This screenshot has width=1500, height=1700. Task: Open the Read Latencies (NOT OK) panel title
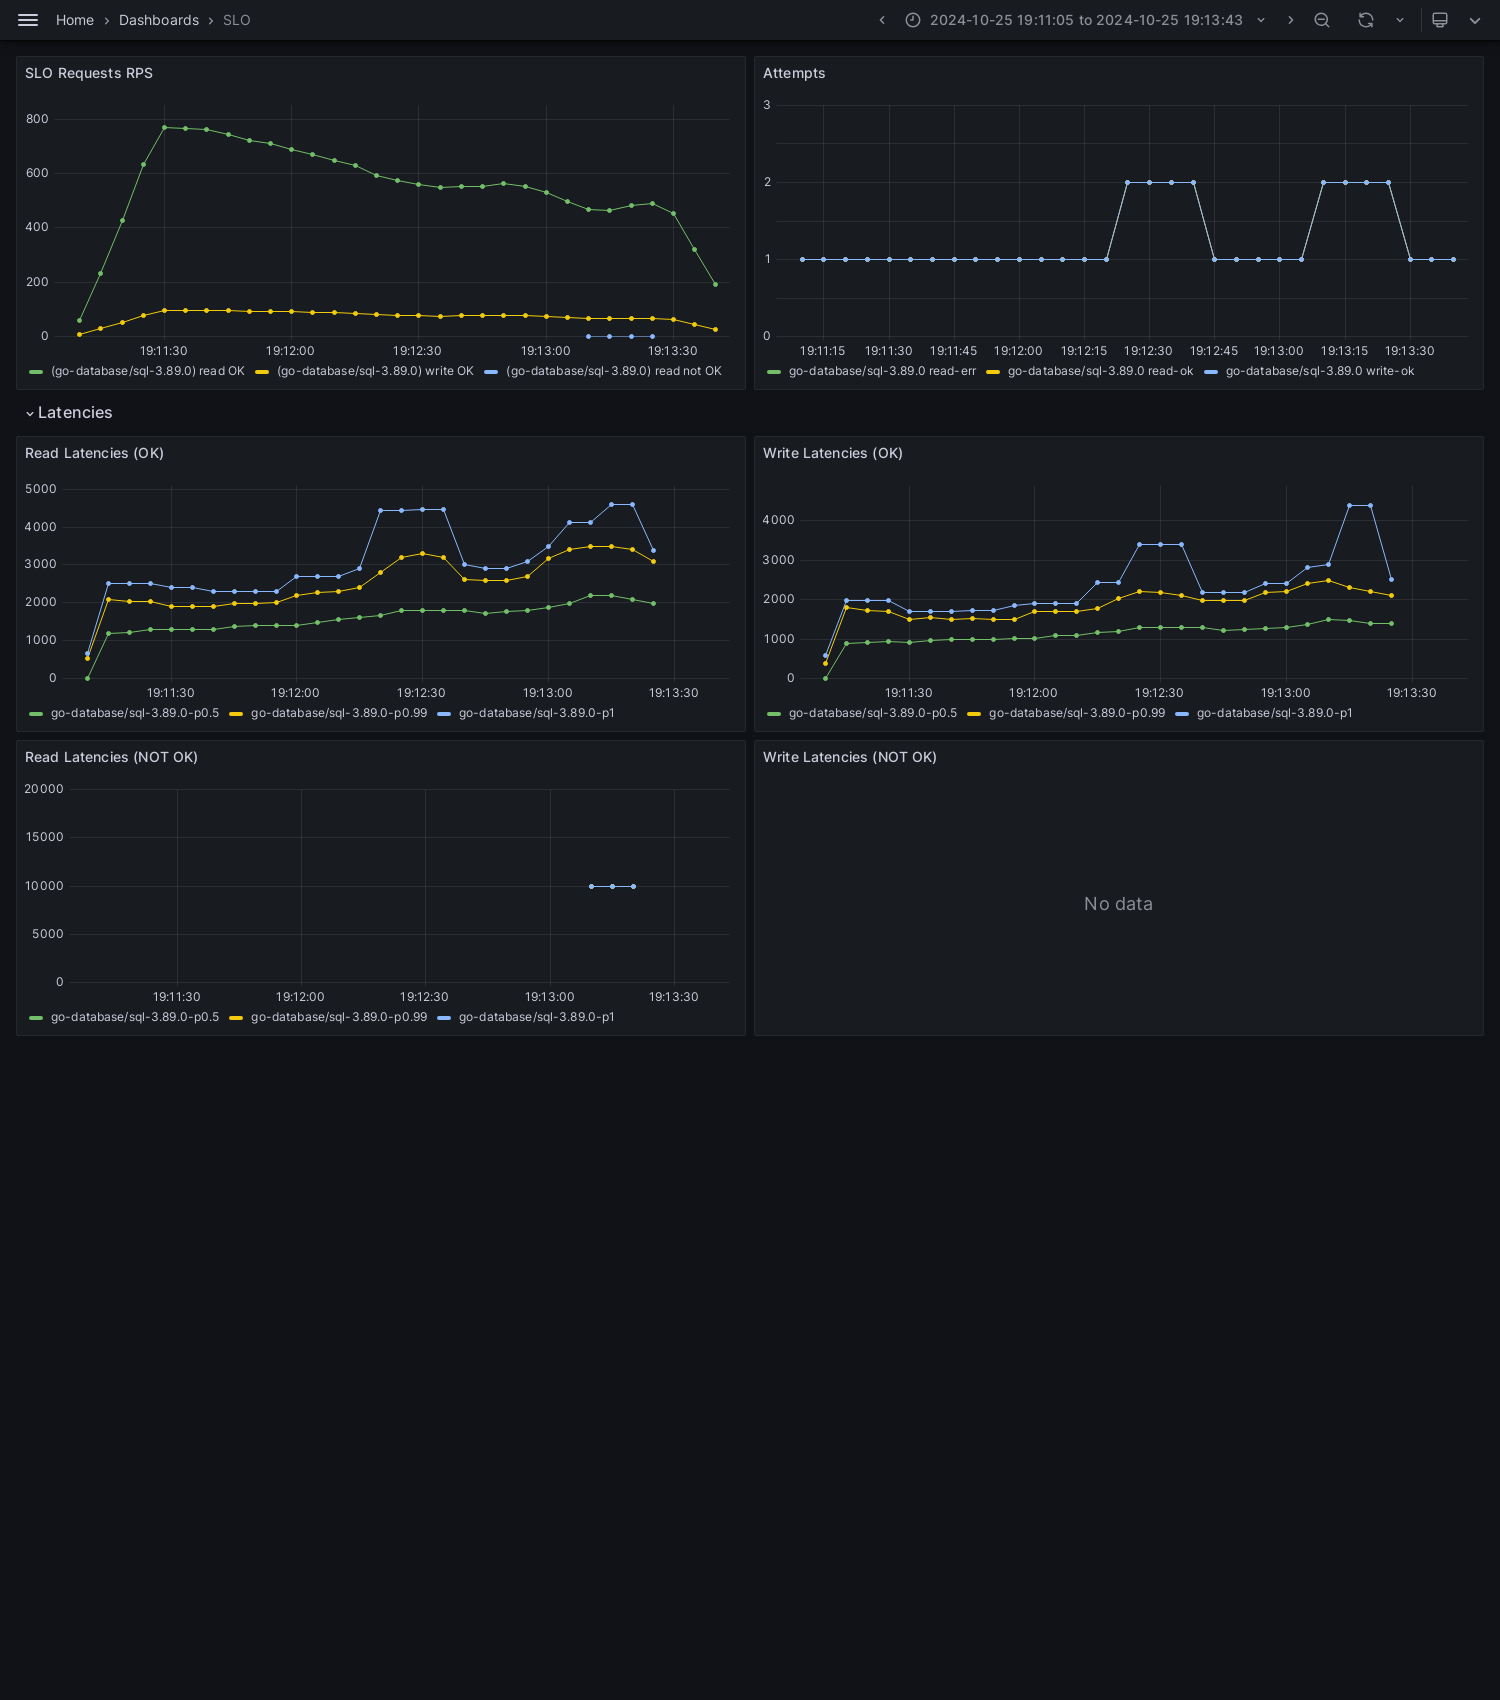coord(111,757)
